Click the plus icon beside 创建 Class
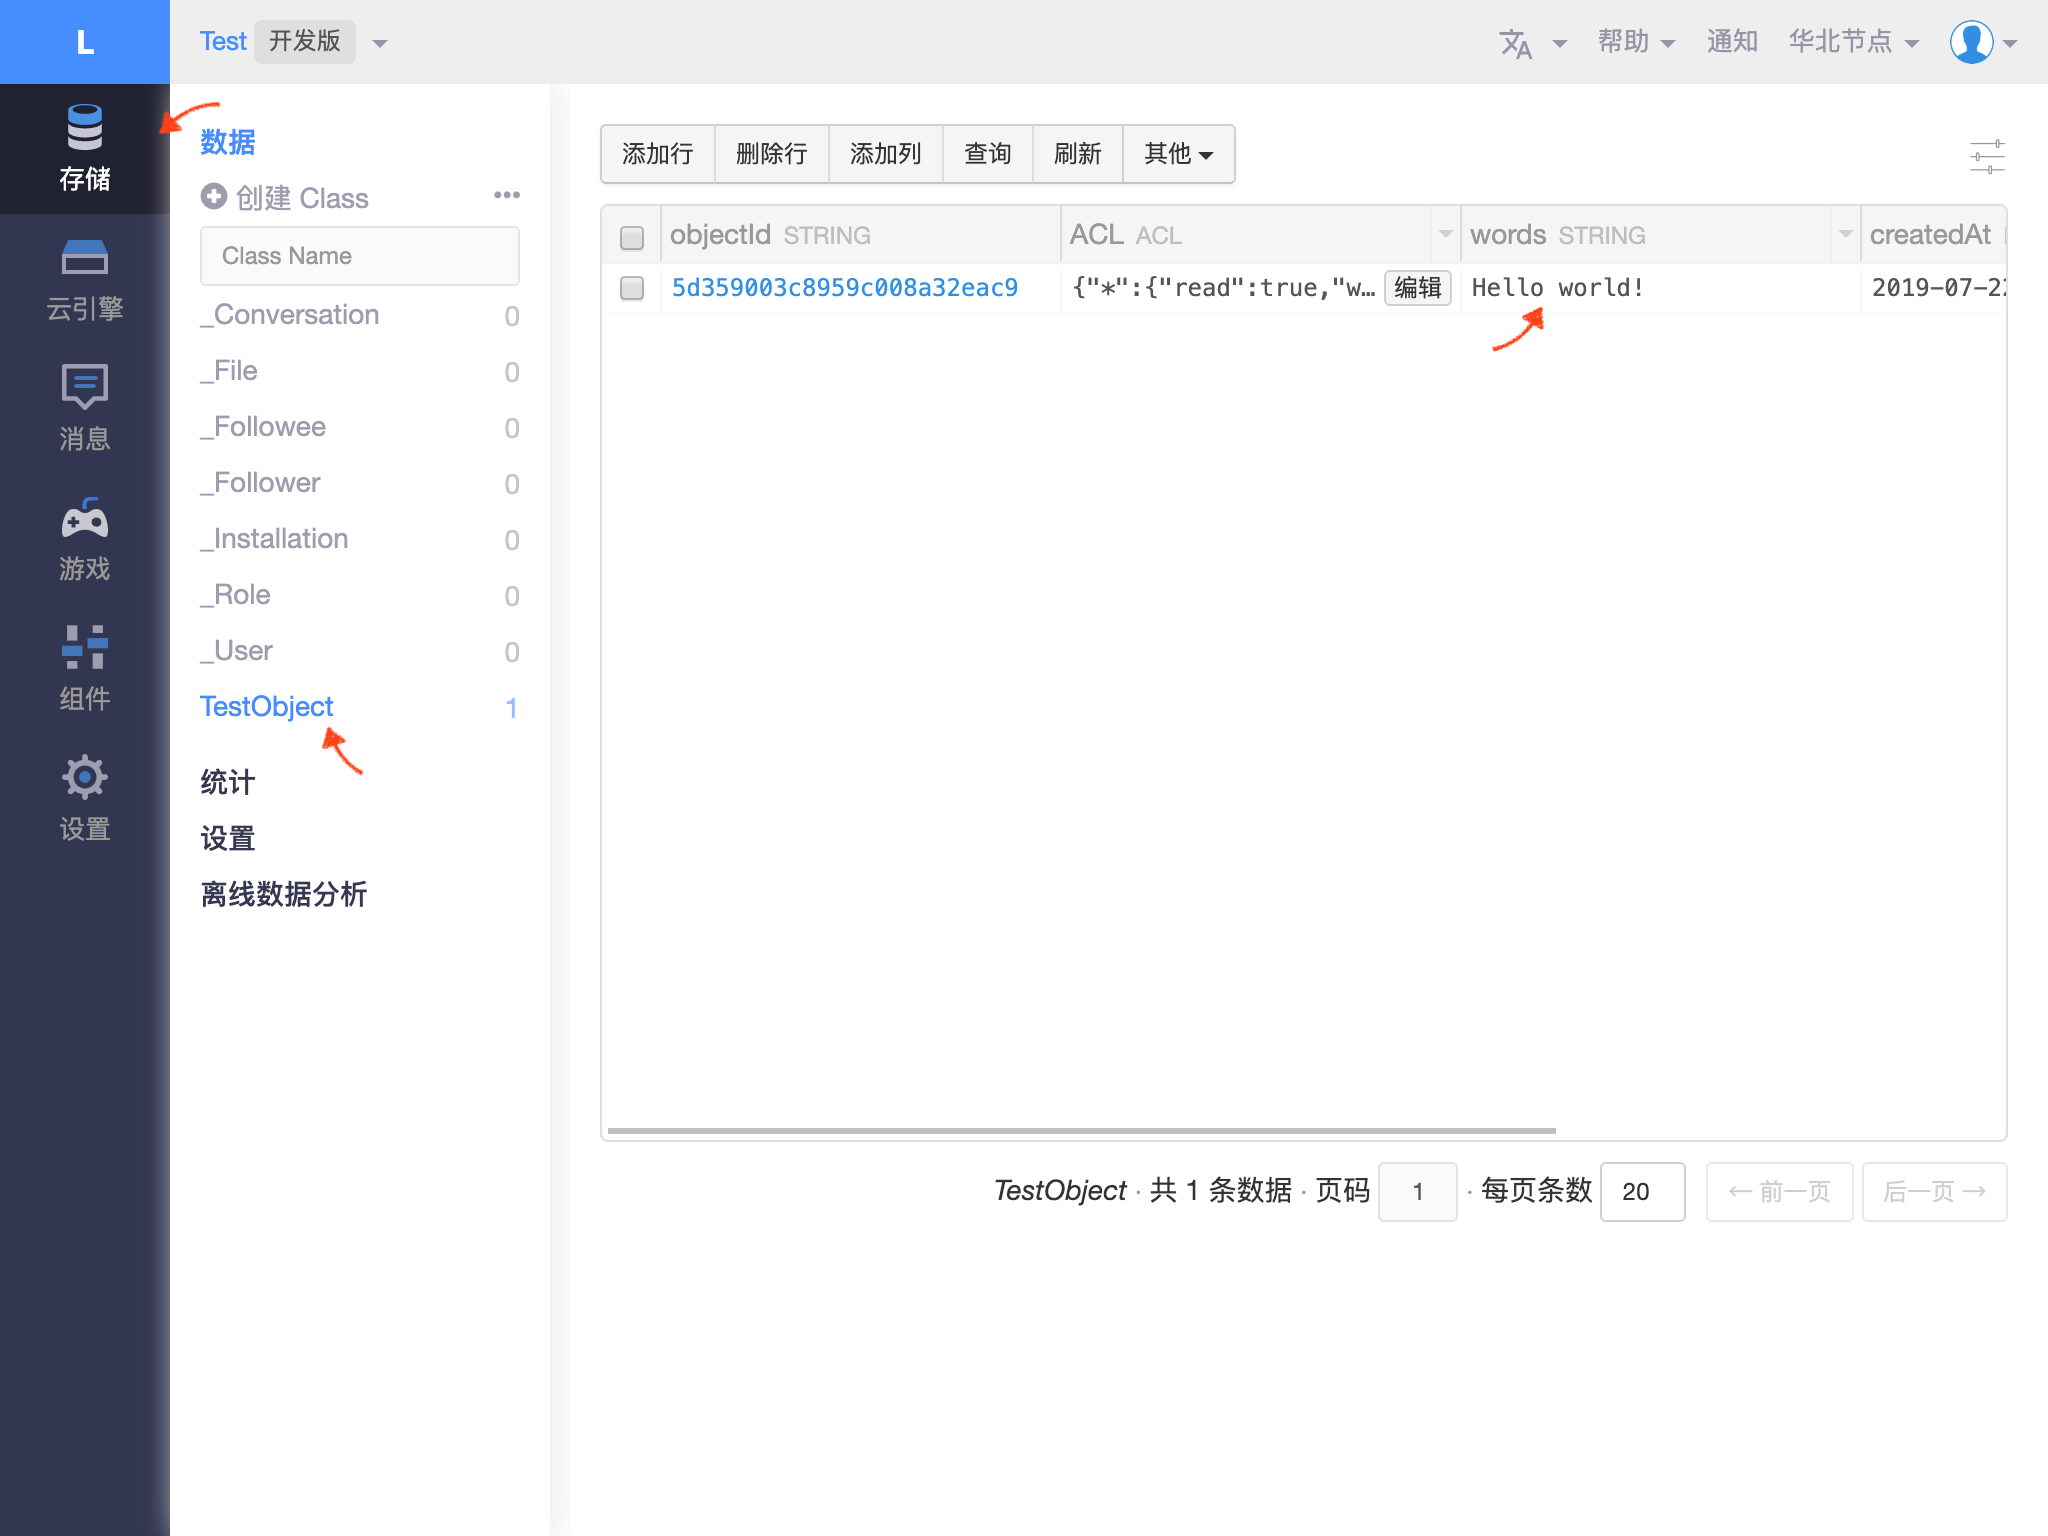Viewport: 2048px width, 1536px height. point(214,197)
